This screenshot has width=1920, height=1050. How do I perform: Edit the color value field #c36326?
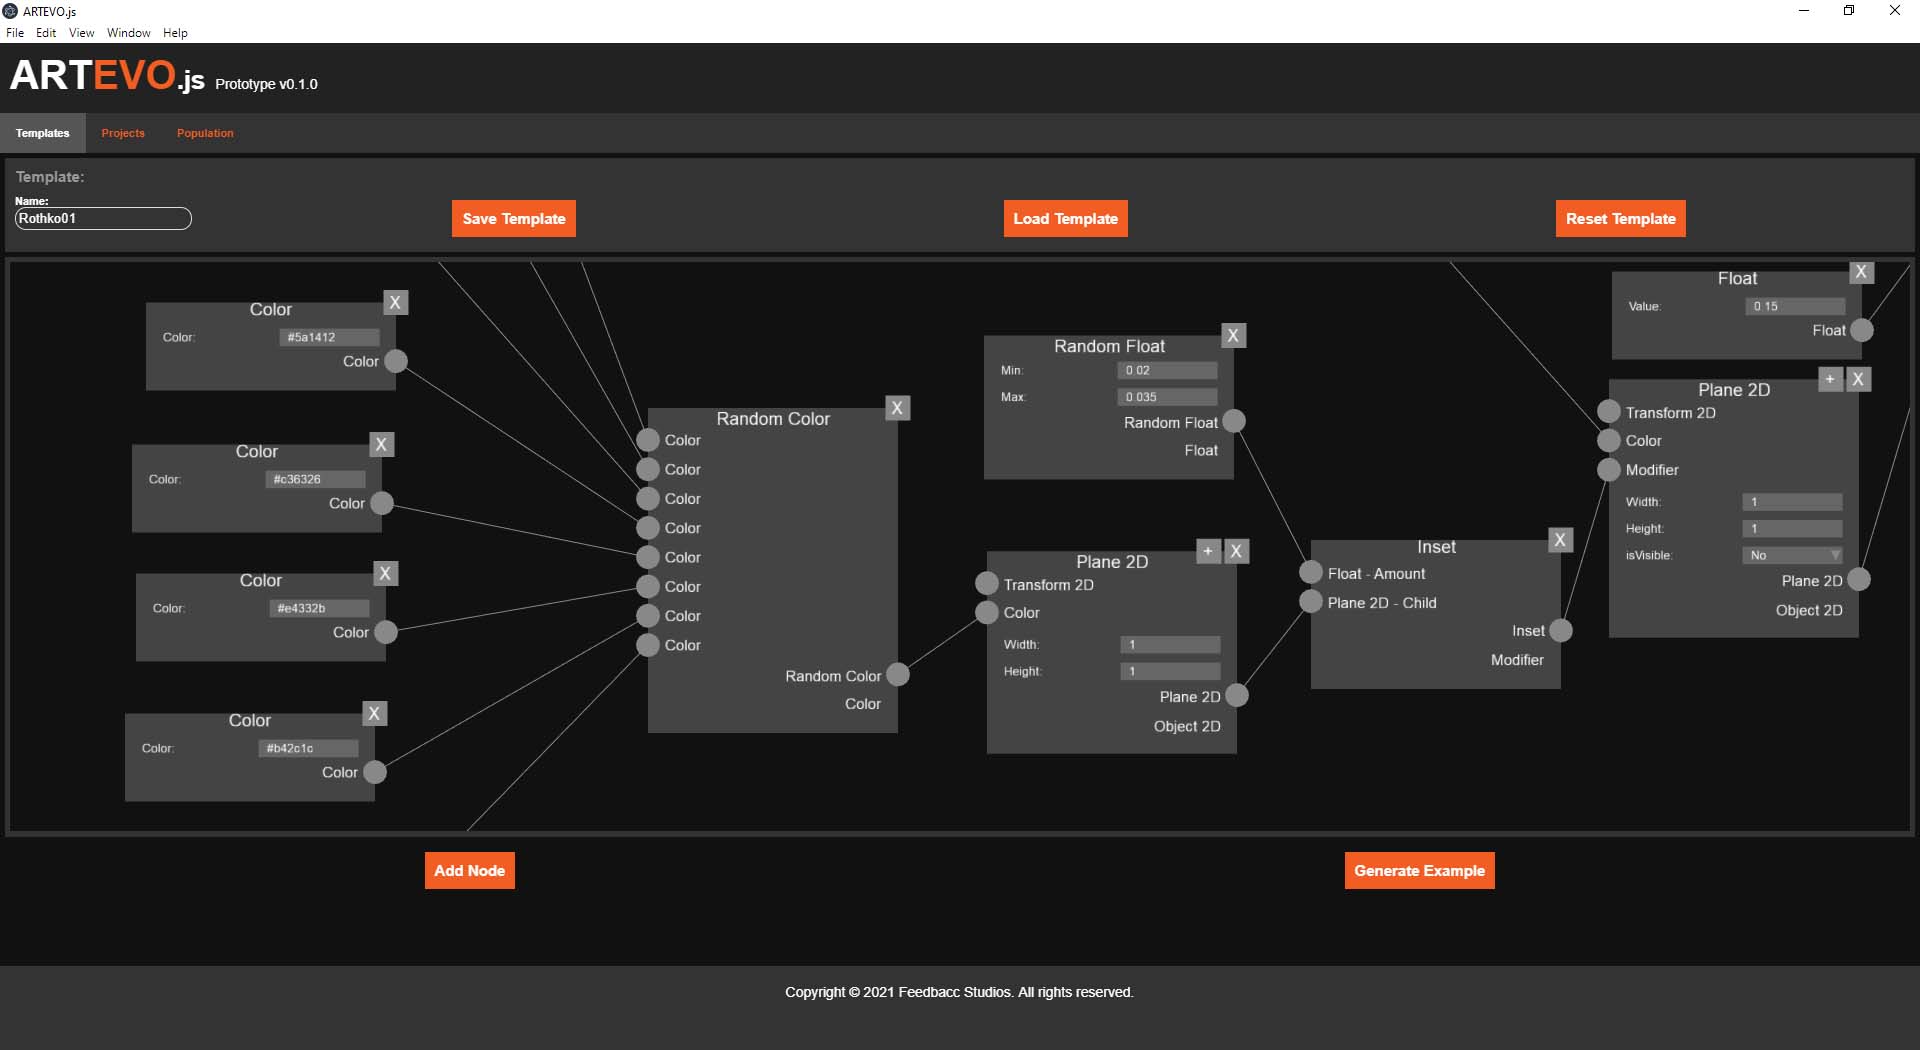315,479
